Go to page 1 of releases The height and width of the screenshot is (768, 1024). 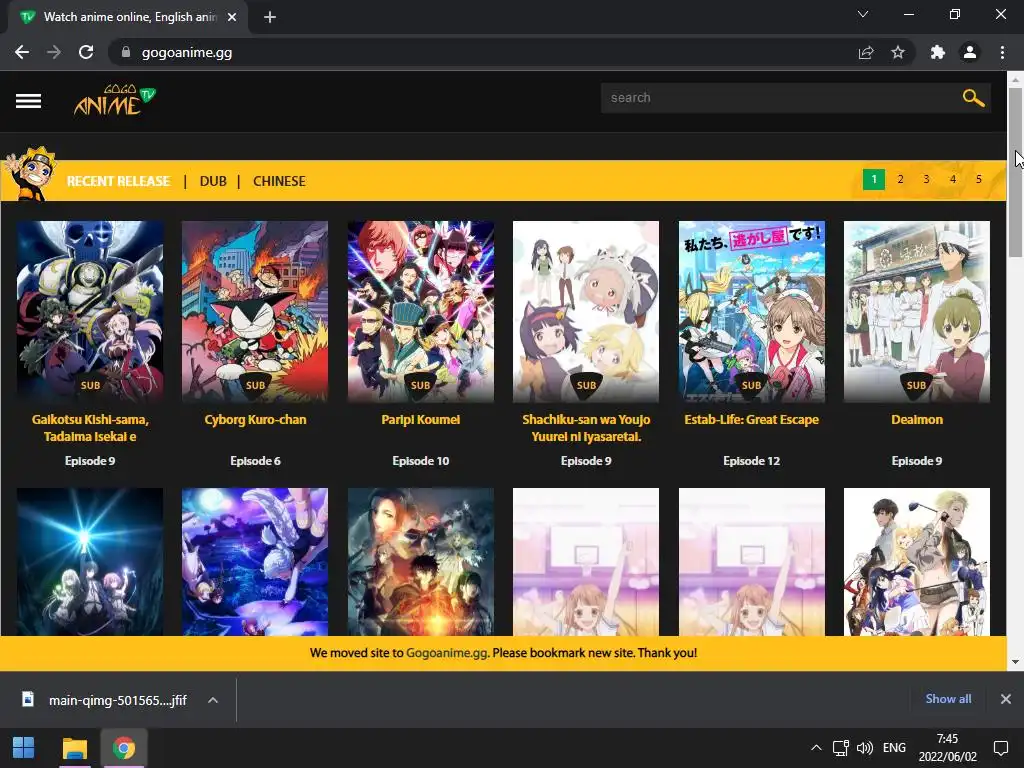pos(874,179)
